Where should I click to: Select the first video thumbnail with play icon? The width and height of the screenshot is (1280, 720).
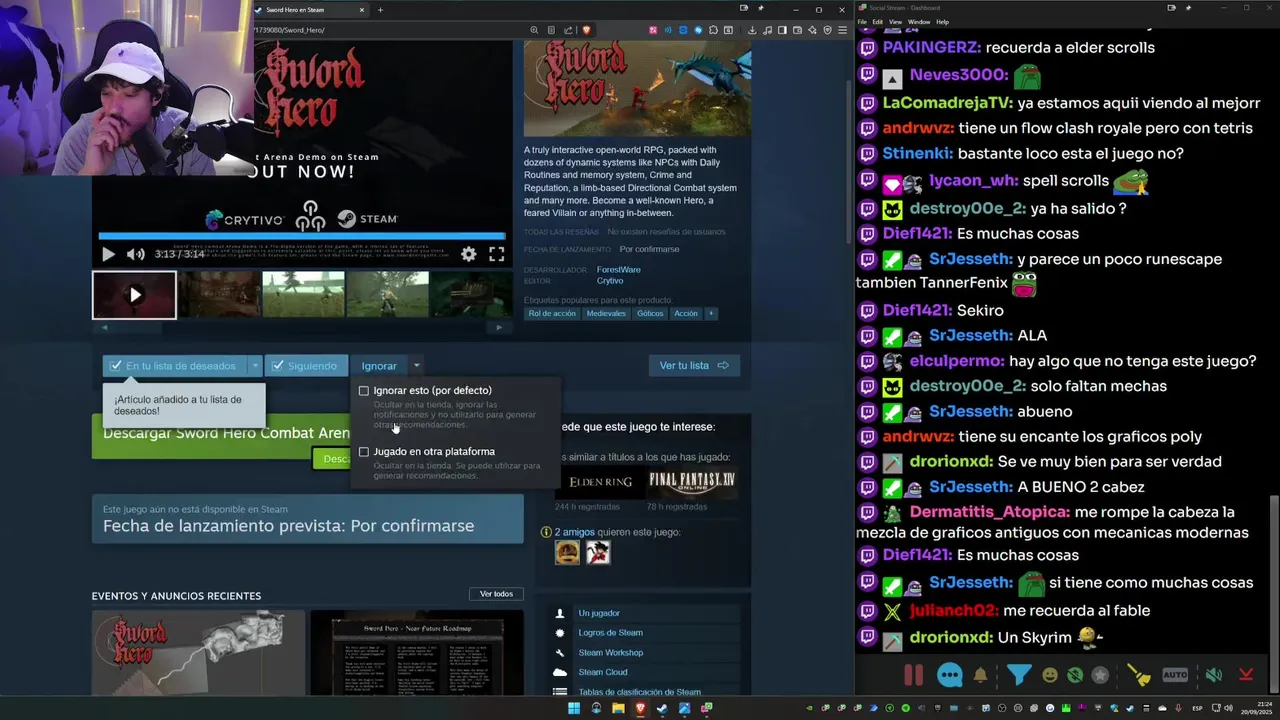[x=134, y=295]
